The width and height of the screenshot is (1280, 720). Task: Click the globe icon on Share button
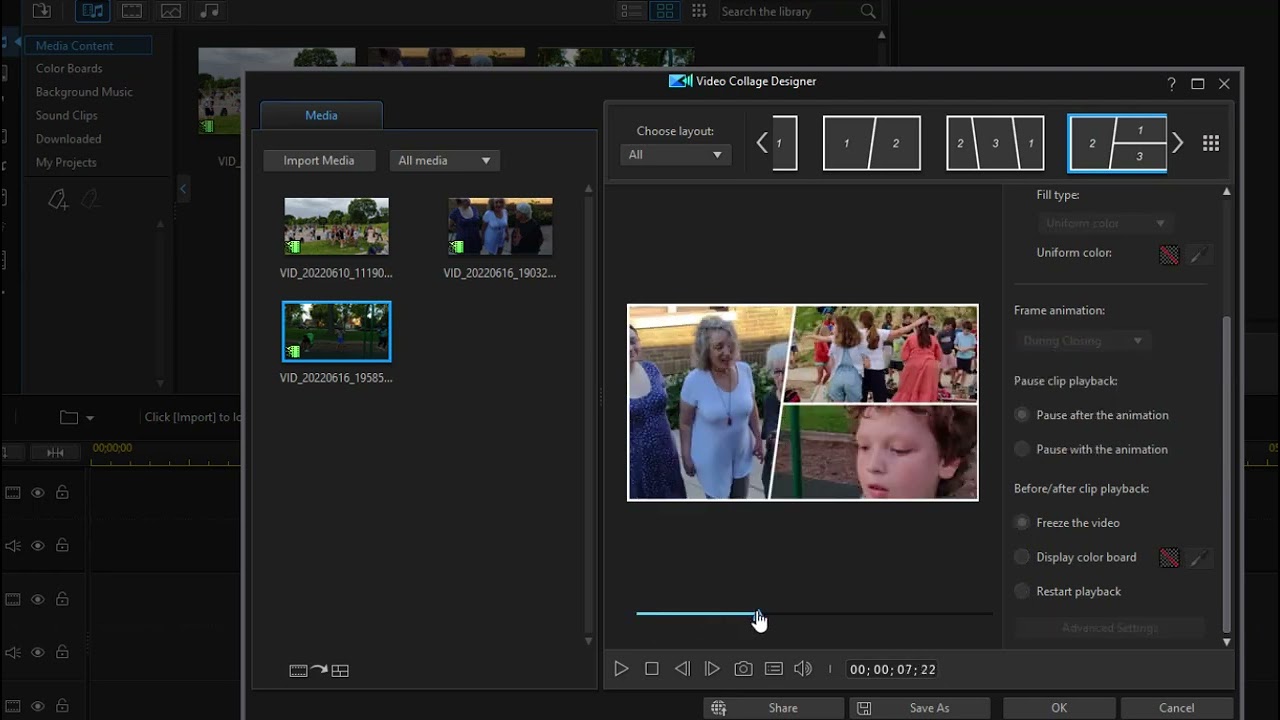pyautogui.click(x=718, y=708)
